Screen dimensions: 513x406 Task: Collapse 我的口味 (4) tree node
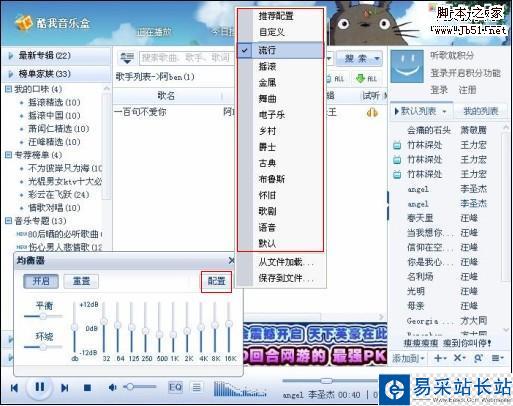[9, 89]
